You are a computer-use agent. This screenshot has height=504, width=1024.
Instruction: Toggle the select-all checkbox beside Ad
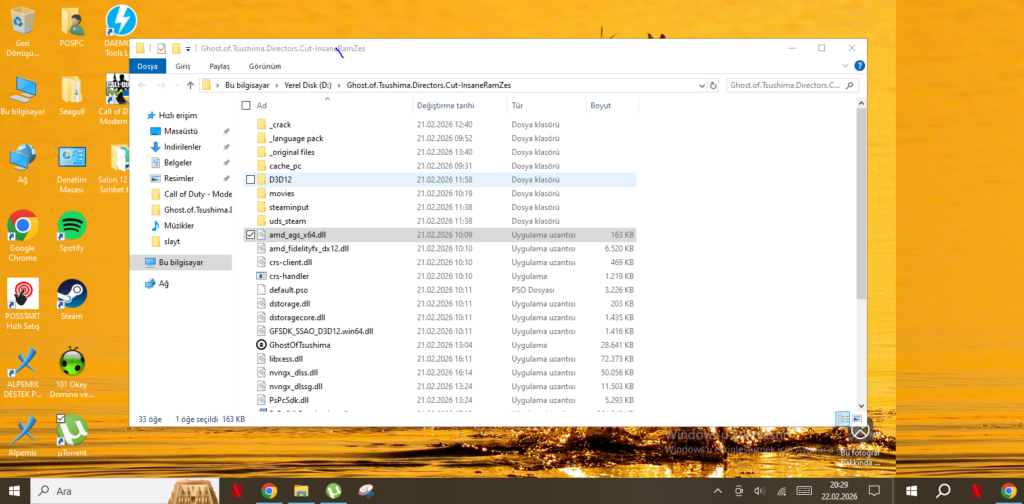coord(246,105)
